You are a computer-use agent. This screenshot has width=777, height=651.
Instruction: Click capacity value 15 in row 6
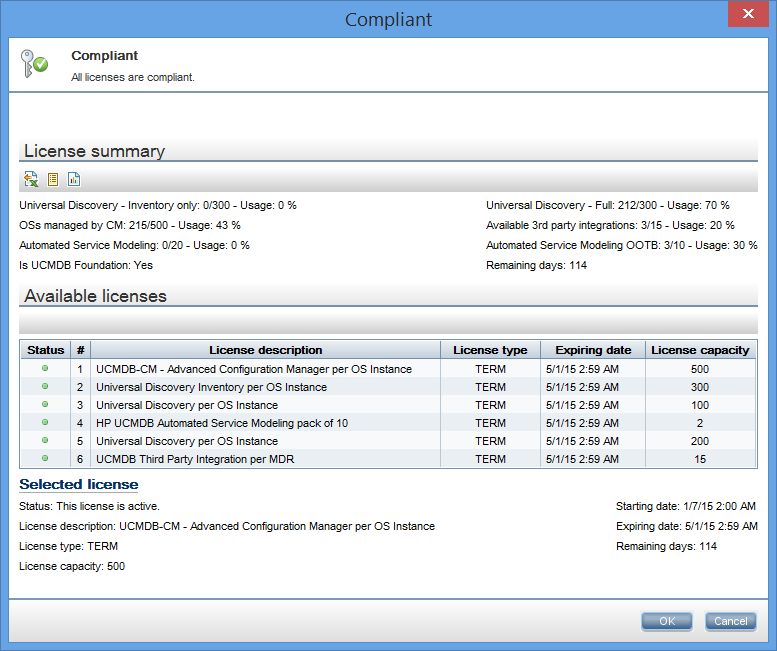(x=700, y=459)
